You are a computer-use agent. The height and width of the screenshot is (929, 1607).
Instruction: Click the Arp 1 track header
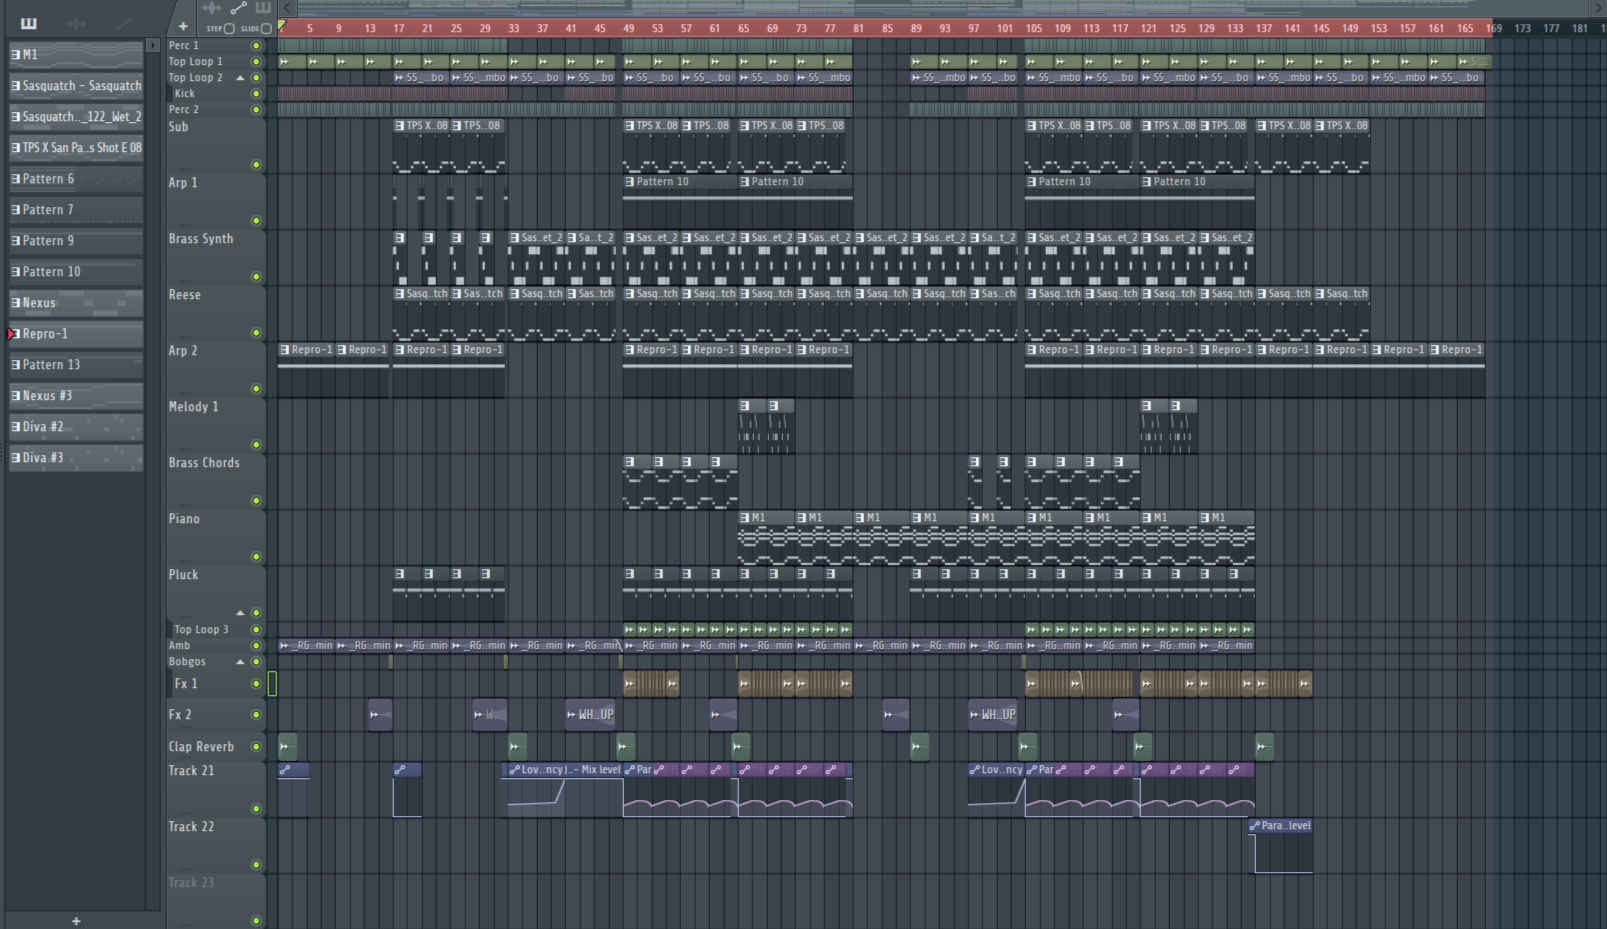[215, 201]
